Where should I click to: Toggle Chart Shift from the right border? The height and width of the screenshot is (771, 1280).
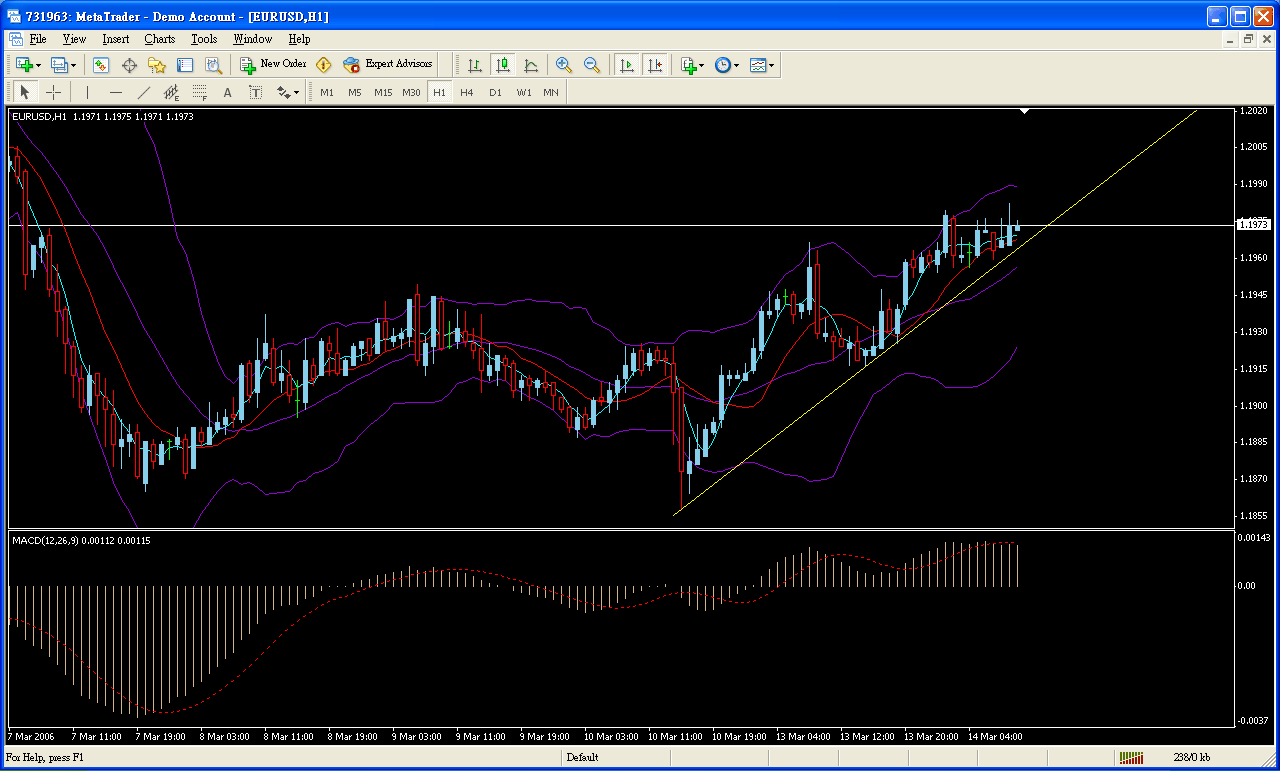click(655, 65)
